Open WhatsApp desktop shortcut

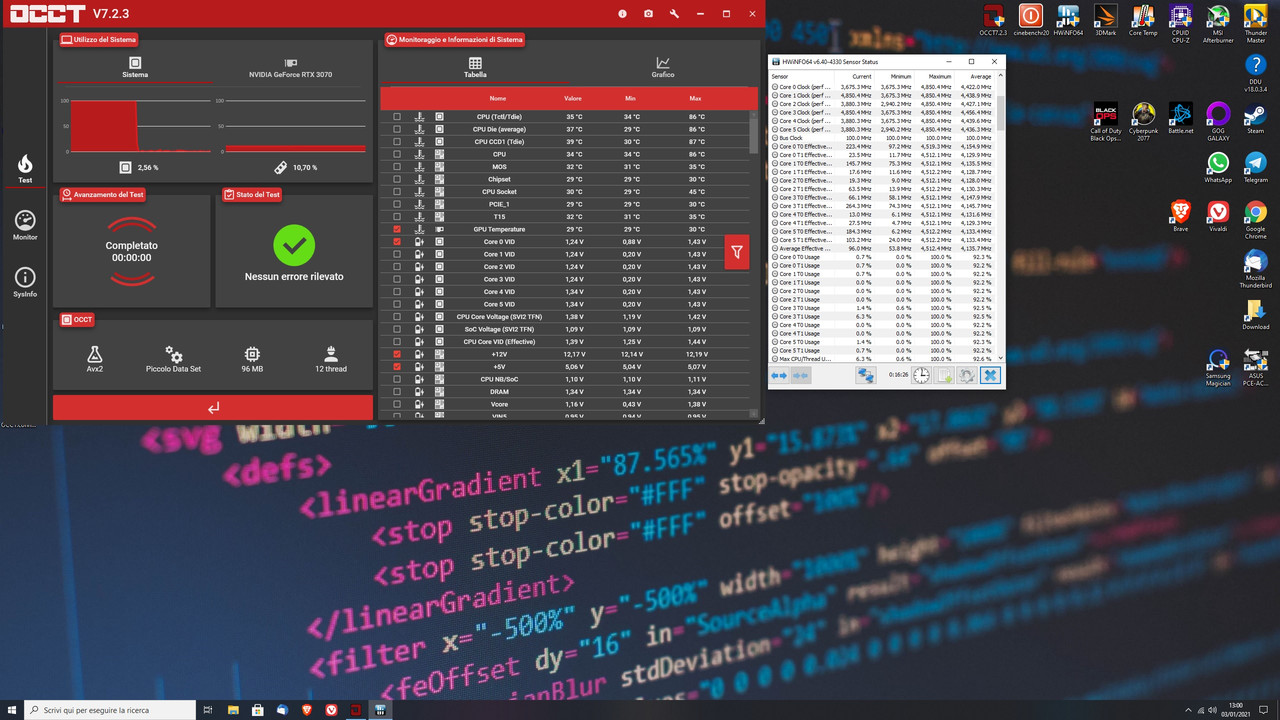coord(1218,167)
